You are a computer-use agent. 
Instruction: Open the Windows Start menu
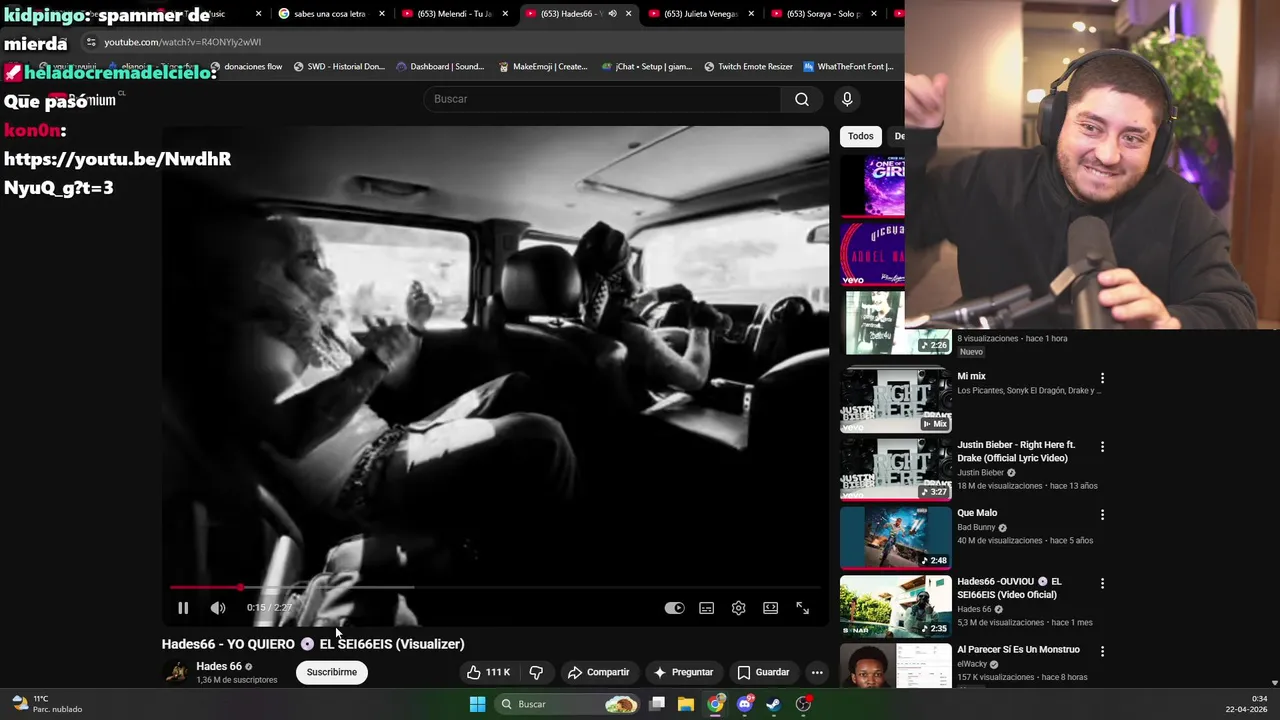pos(478,704)
